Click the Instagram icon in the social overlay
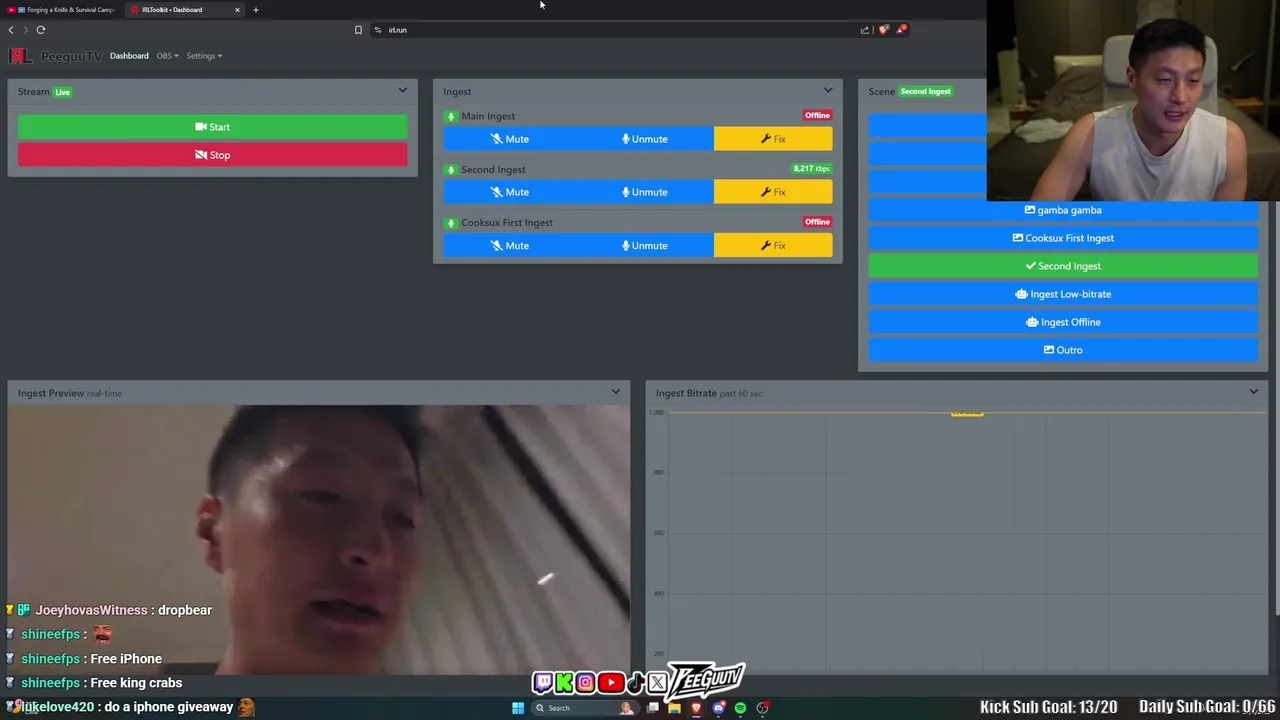The height and width of the screenshot is (720, 1280). (586, 683)
